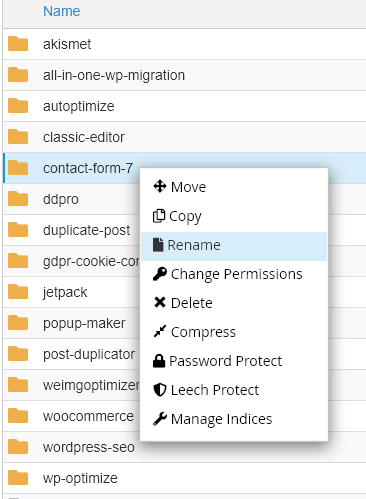Click the wrench icon for Manage Indices

(160, 419)
